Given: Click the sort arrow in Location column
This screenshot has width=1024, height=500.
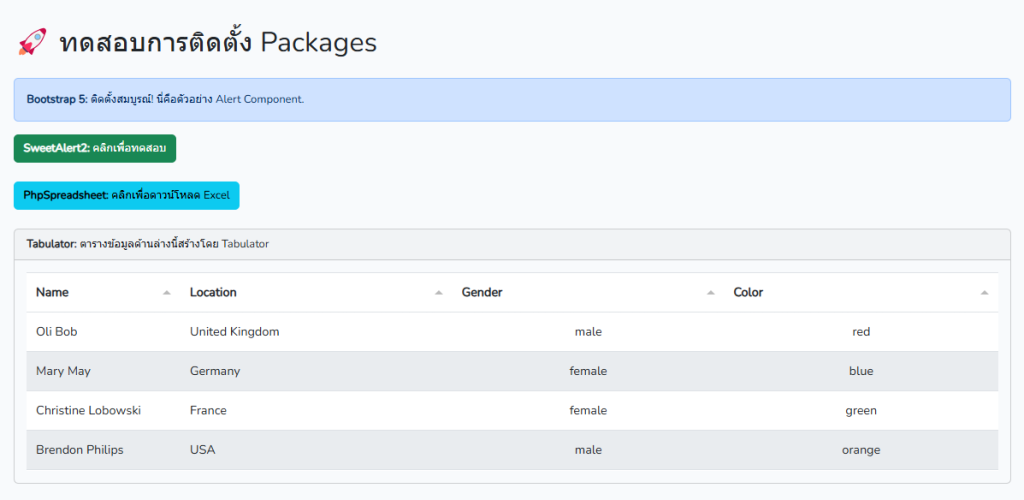Looking at the screenshot, I should 438,293.
